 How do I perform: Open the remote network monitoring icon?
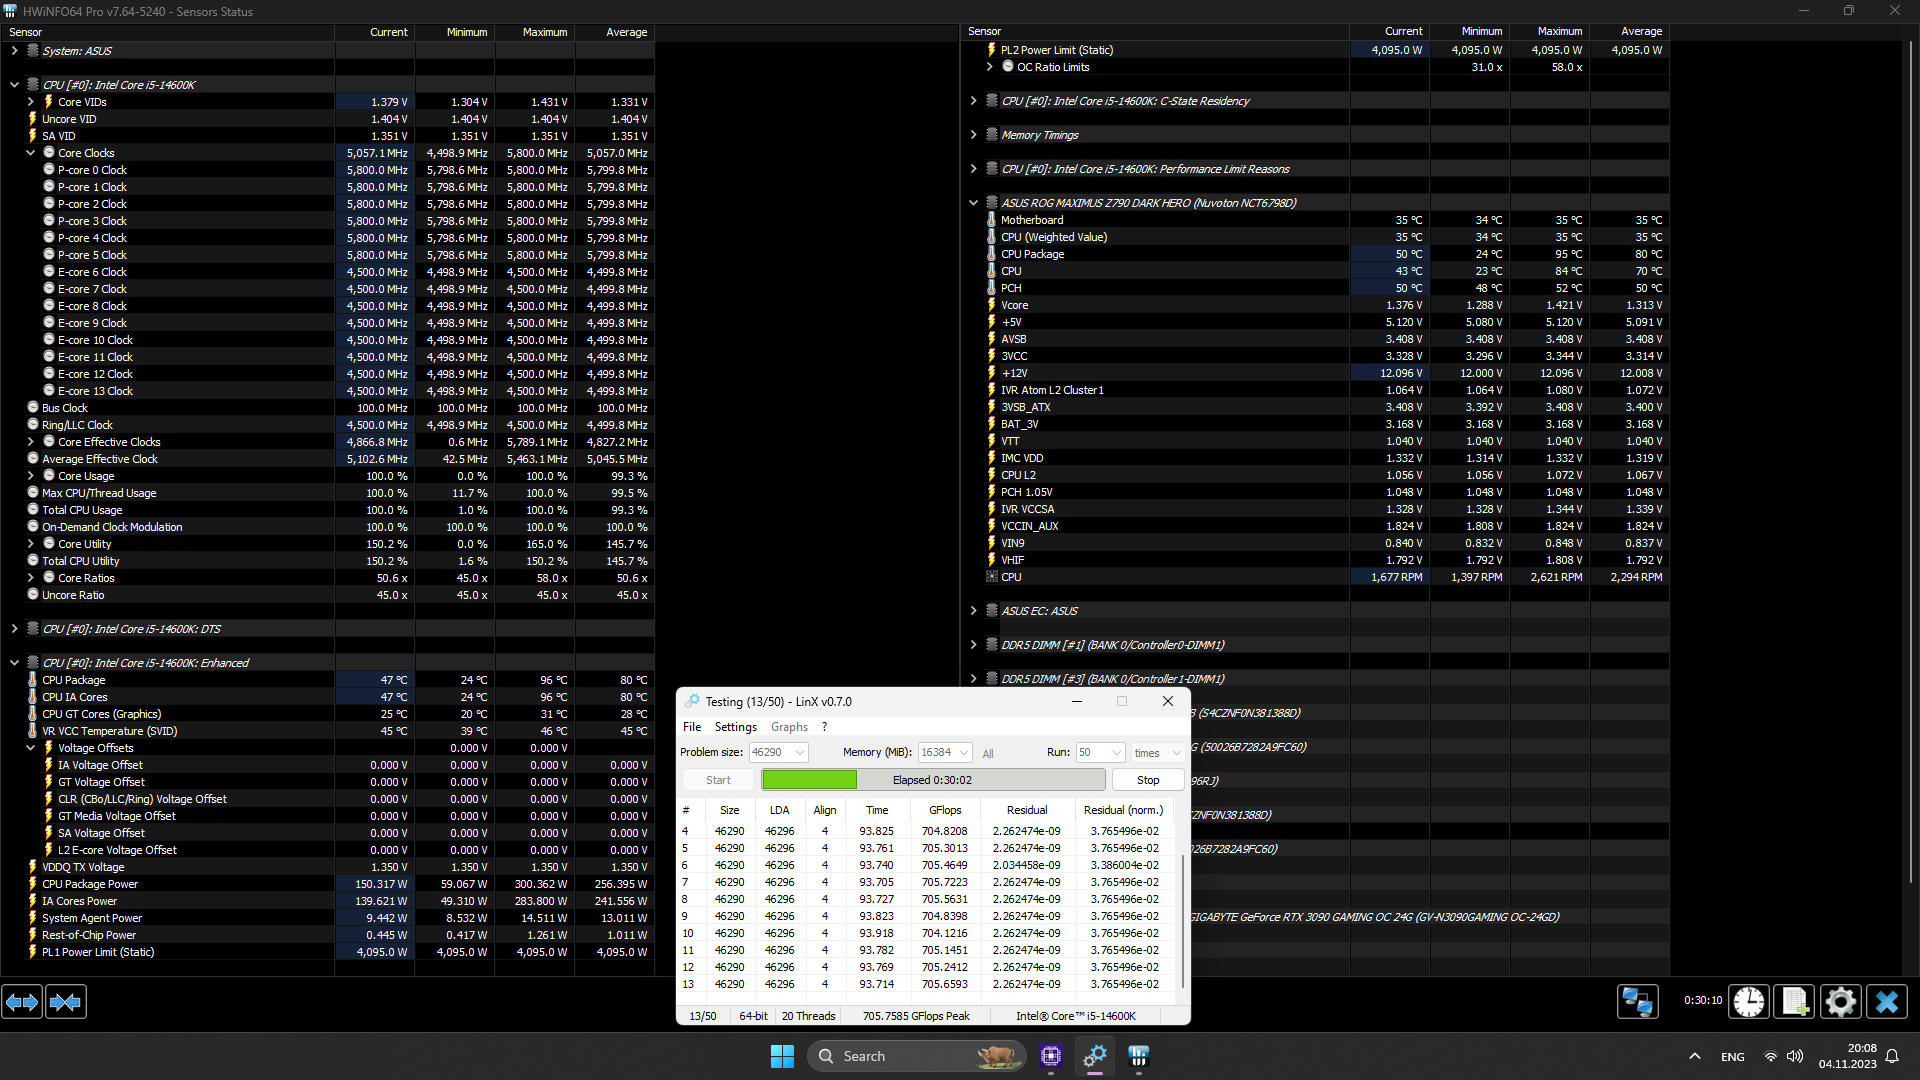point(1637,1001)
